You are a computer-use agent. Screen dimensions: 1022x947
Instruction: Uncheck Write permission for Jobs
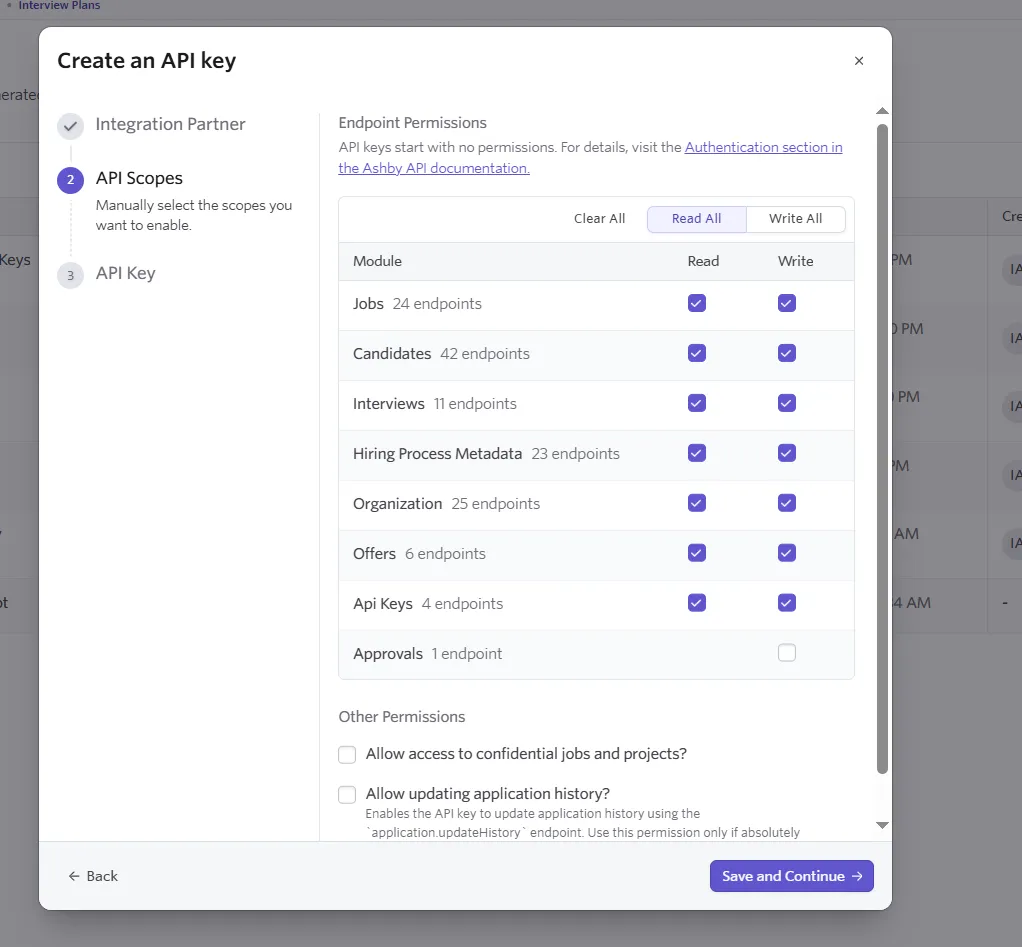click(787, 303)
